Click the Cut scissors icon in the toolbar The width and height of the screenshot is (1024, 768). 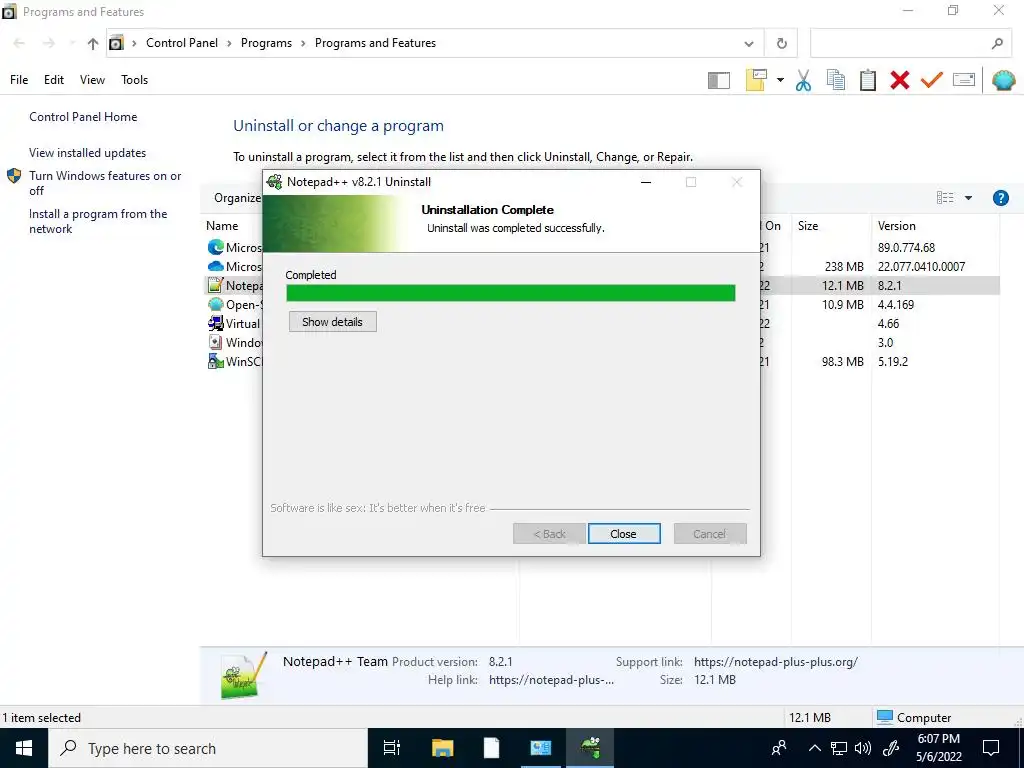[x=803, y=80]
